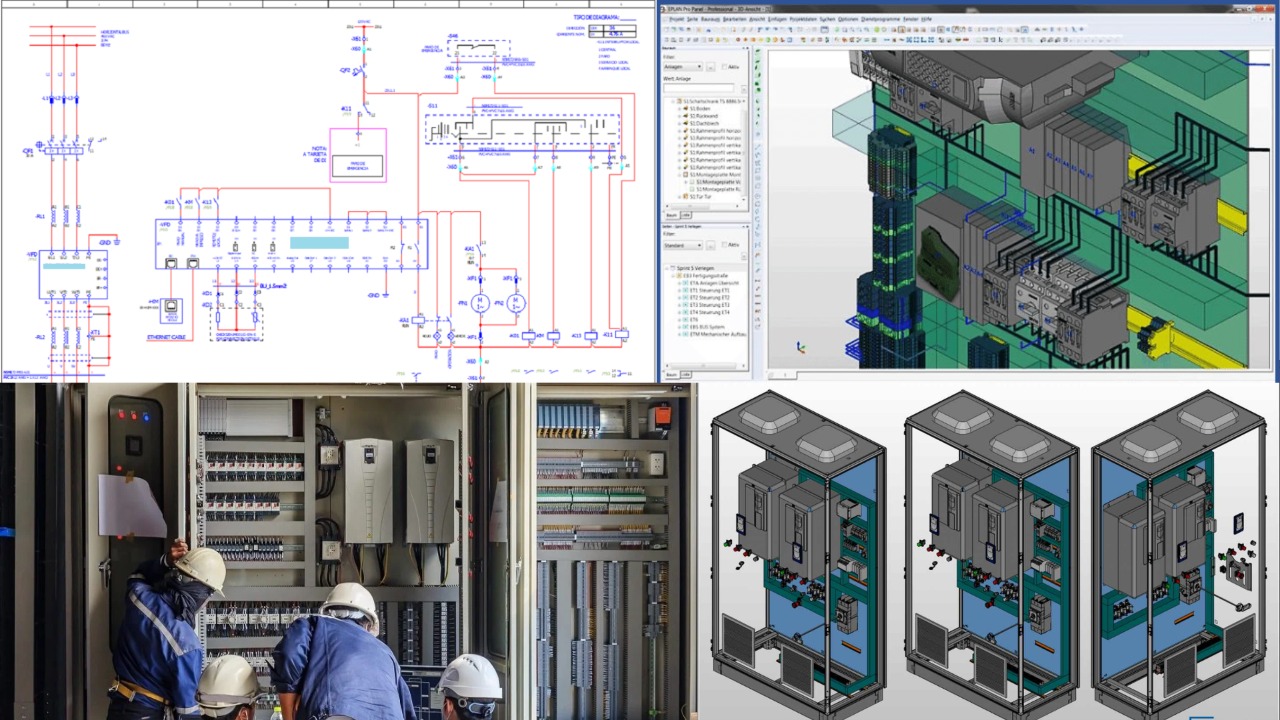Screen dimensions: 1280x720
Task: Click the XYZ coordinate axes icon in 3D view
Action: click(x=800, y=348)
